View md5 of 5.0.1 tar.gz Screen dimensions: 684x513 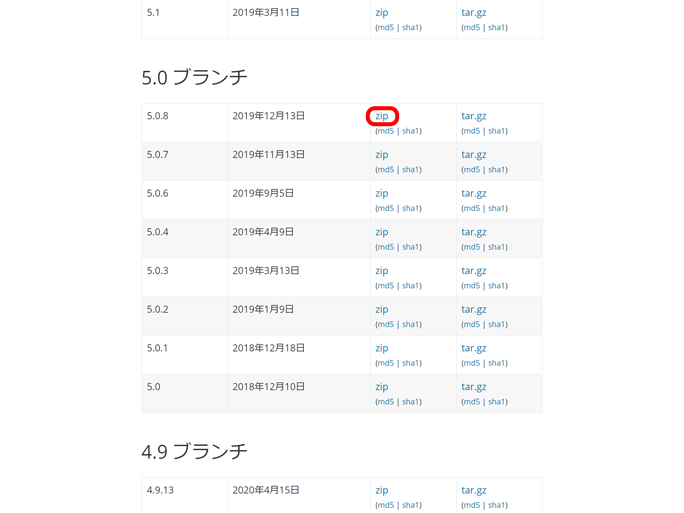pos(471,363)
